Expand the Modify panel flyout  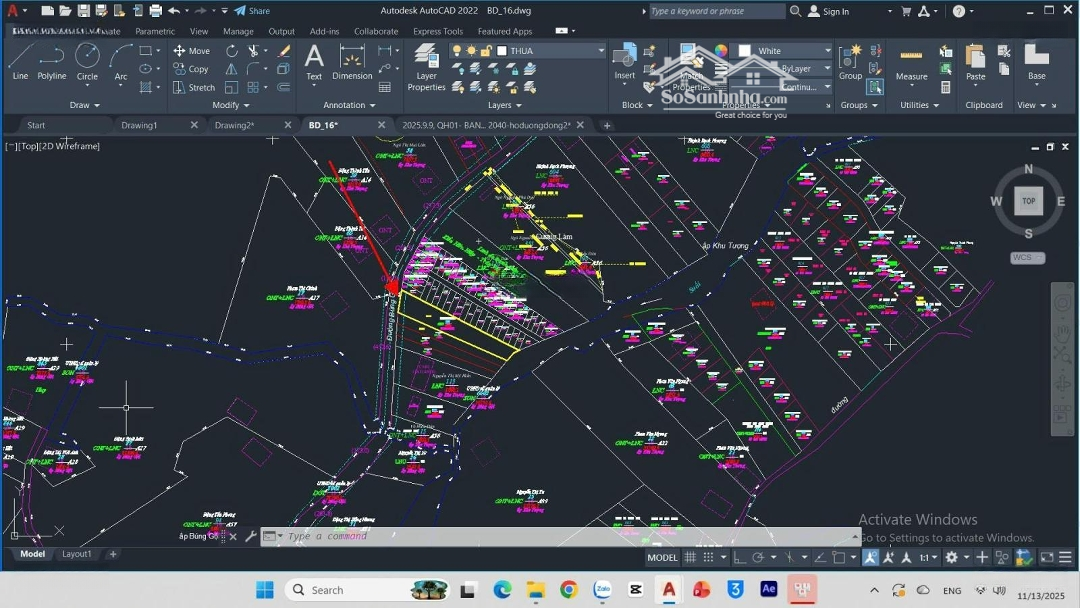pos(231,105)
